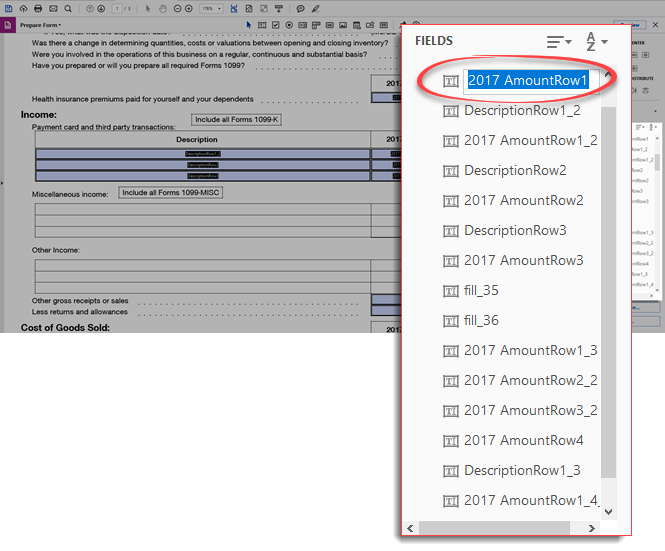The width and height of the screenshot is (665, 551).
Task: Select the Hand pan tool
Action: (x=163, y=8)
